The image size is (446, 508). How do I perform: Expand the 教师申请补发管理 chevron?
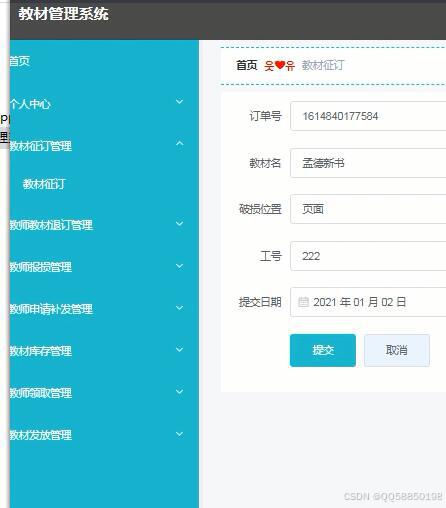(180, 308)
